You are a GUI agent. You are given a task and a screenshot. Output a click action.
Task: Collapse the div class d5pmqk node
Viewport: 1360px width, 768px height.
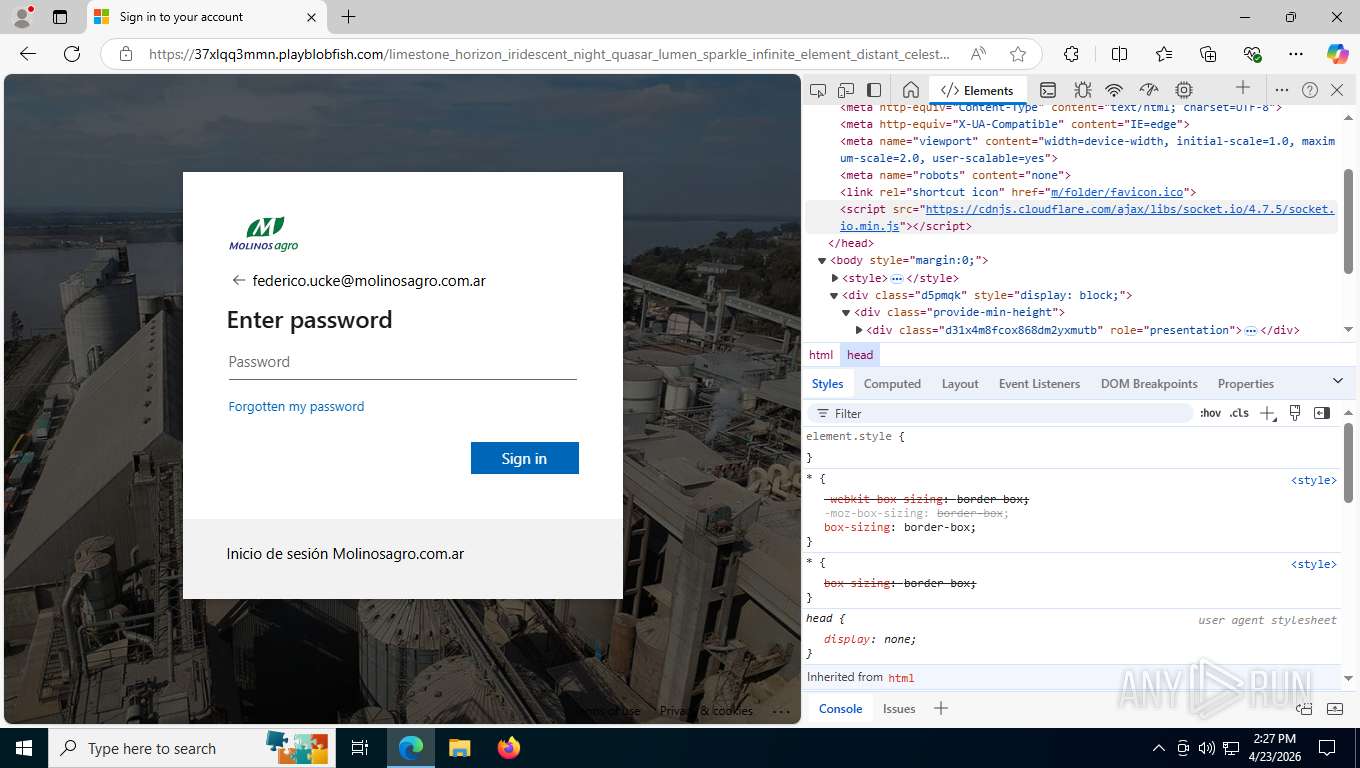tap(834, 296)
